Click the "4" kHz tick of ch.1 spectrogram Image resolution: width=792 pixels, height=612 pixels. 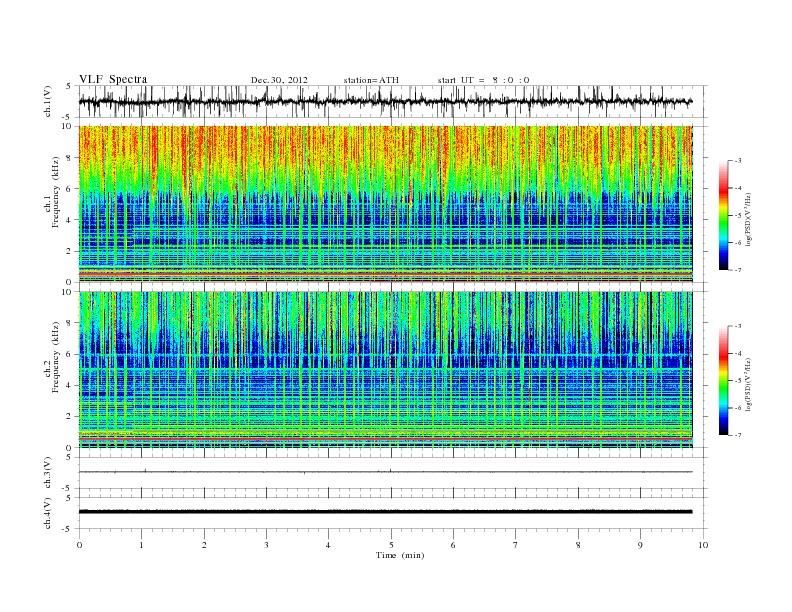(x=69, y=220)
